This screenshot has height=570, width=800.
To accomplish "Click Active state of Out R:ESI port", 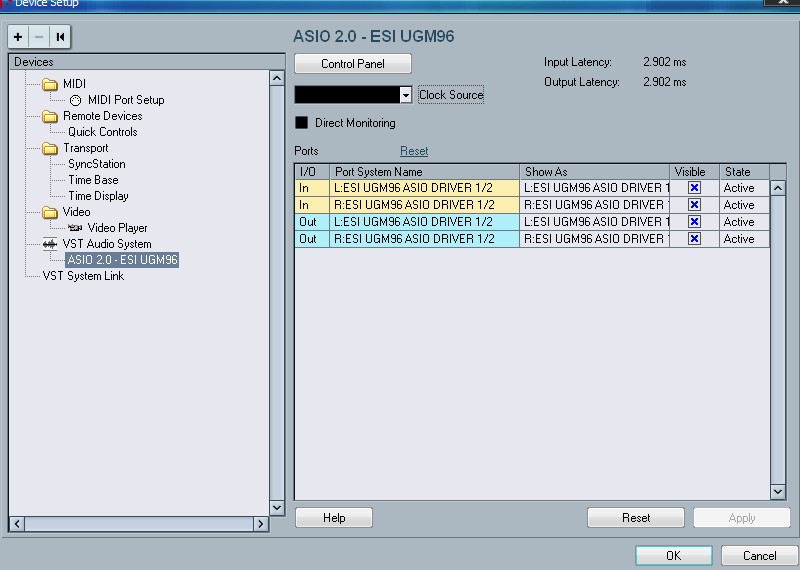I will point(744,238).
